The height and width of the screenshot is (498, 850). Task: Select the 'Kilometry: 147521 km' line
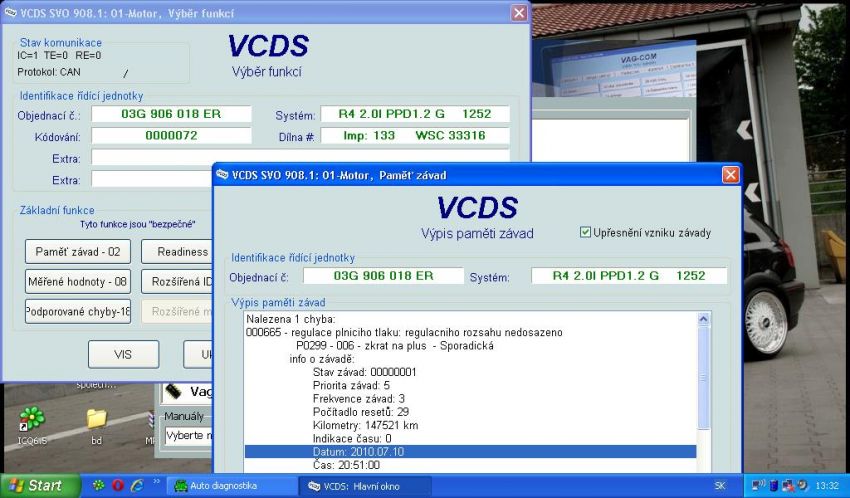tap(365, 425)
